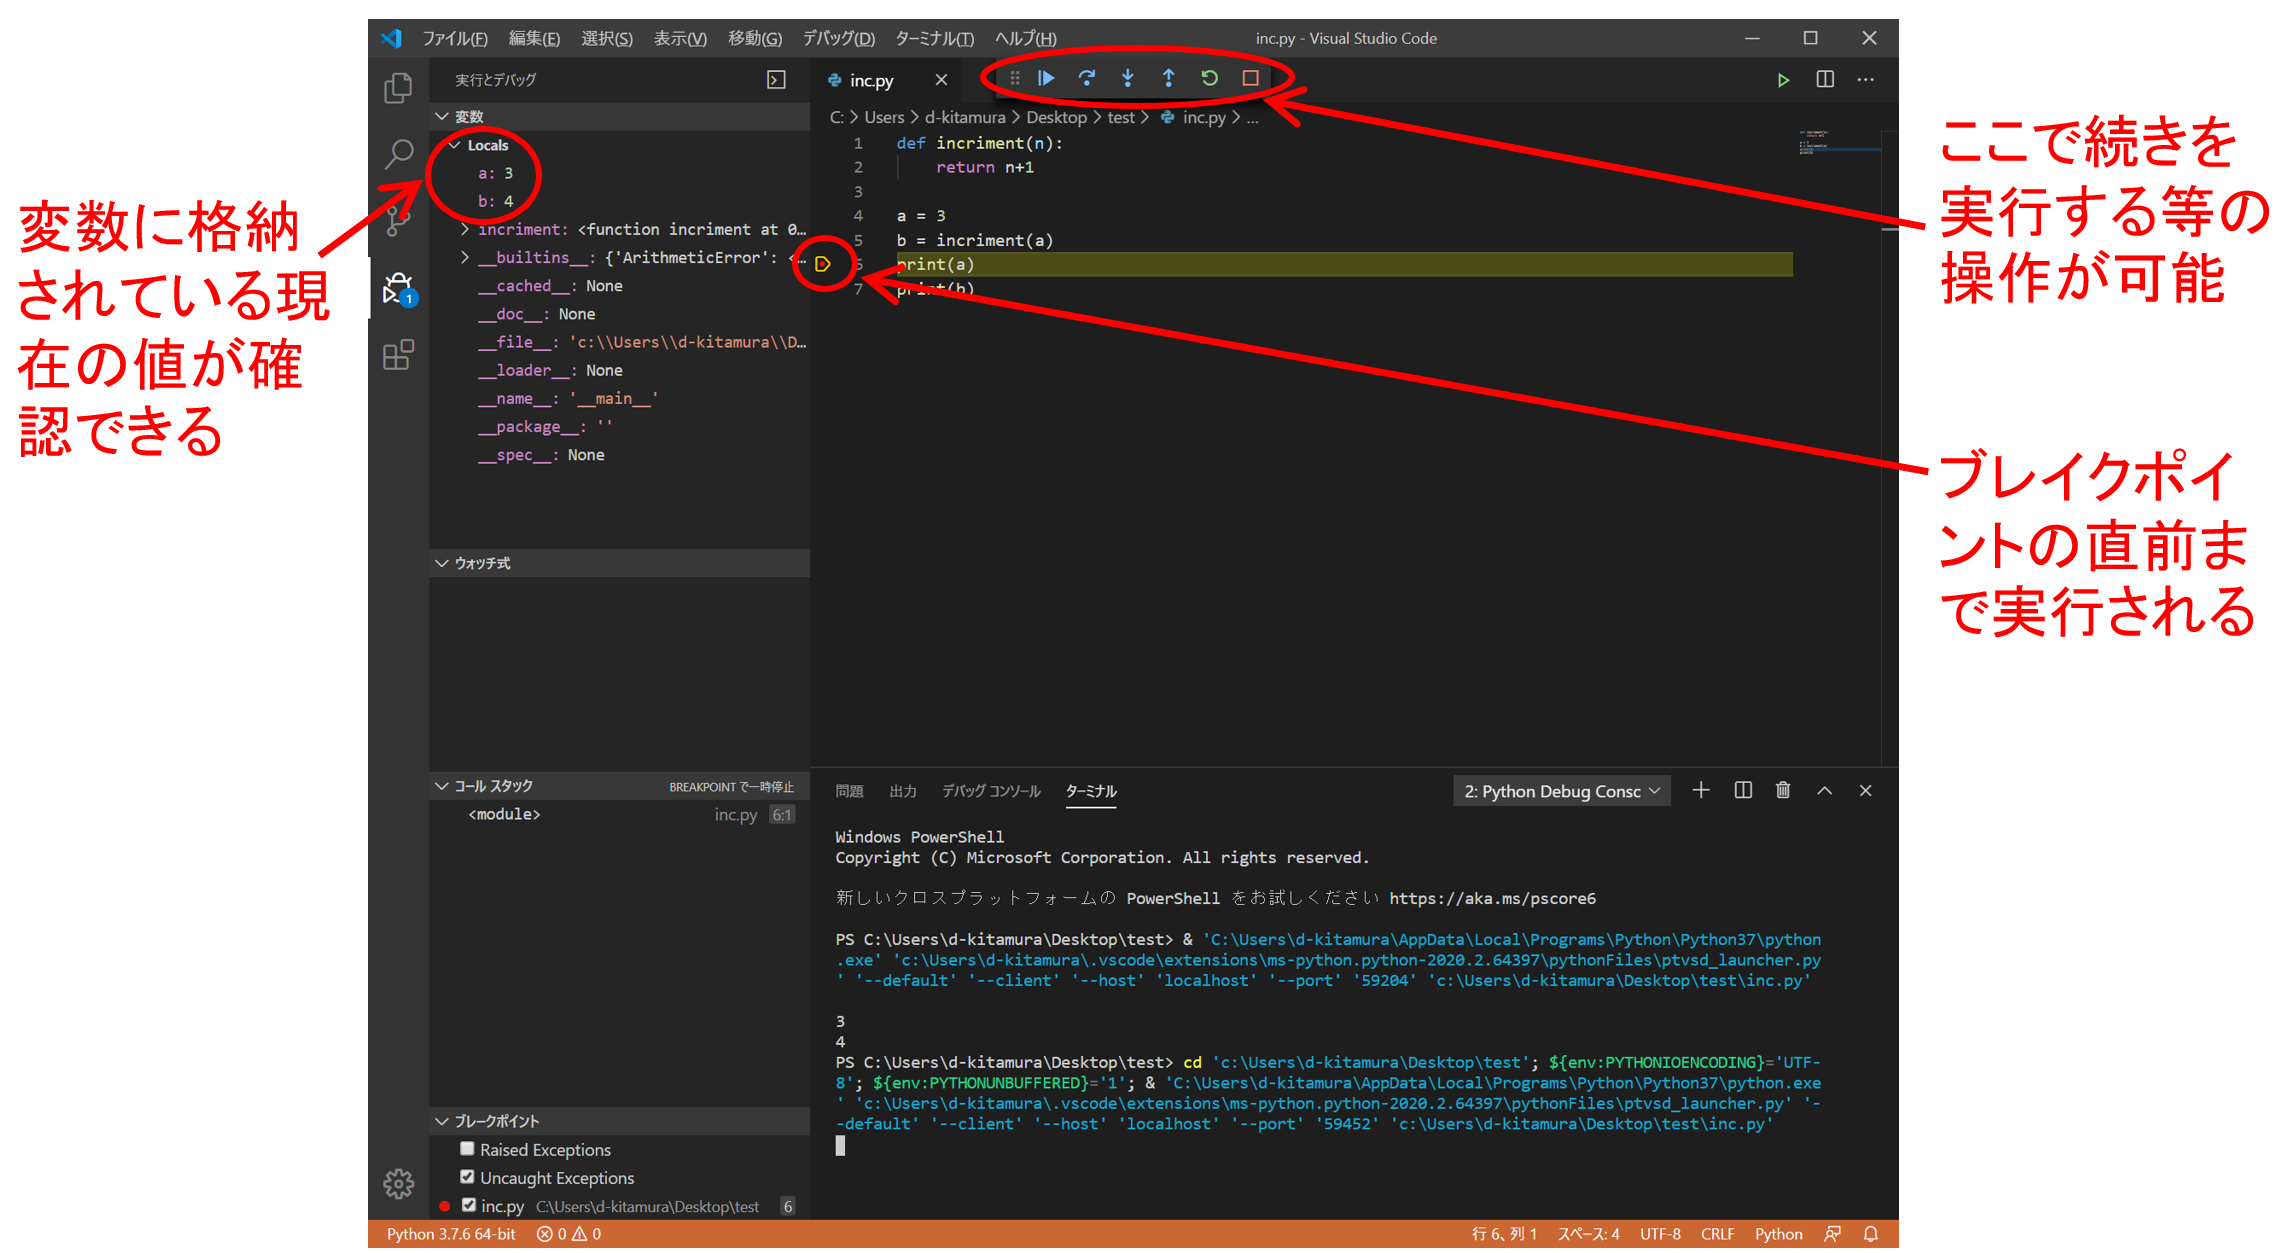Split the terminal pane
The image size is (2283, 1253).
[x=1743, y=791]
